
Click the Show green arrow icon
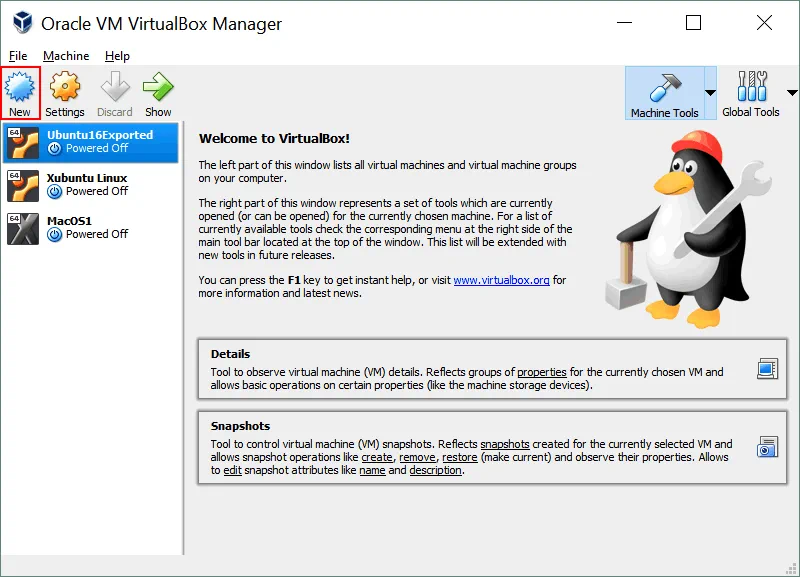158,88
